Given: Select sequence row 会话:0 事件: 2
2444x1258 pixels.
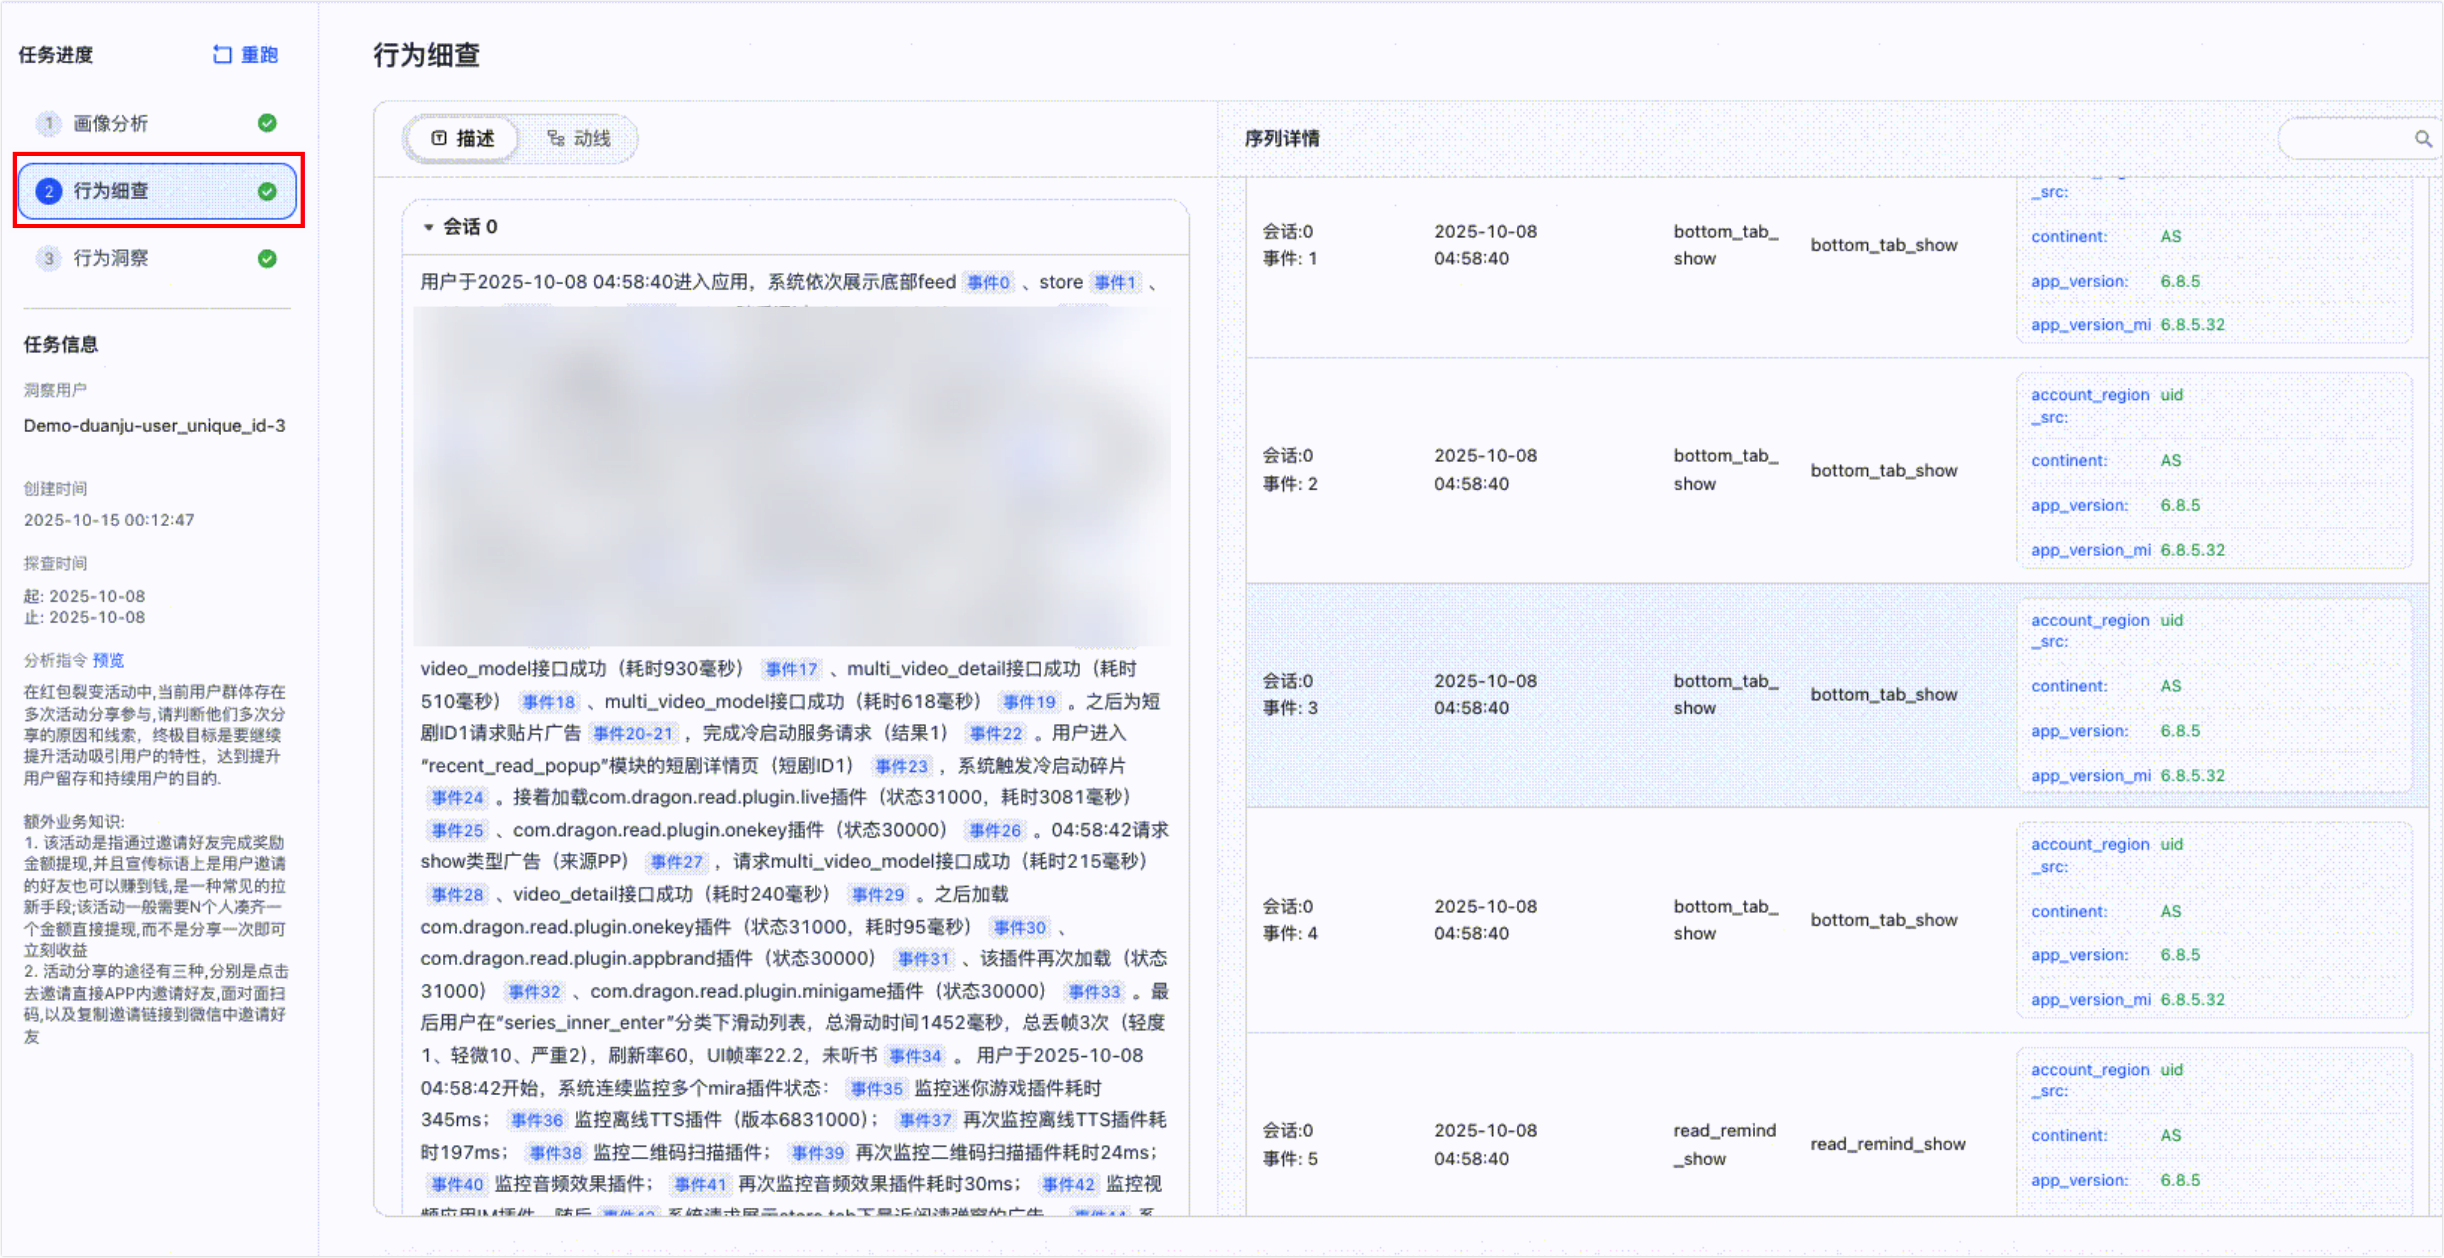Looking at the screenshot, I should pos(1837,470).
